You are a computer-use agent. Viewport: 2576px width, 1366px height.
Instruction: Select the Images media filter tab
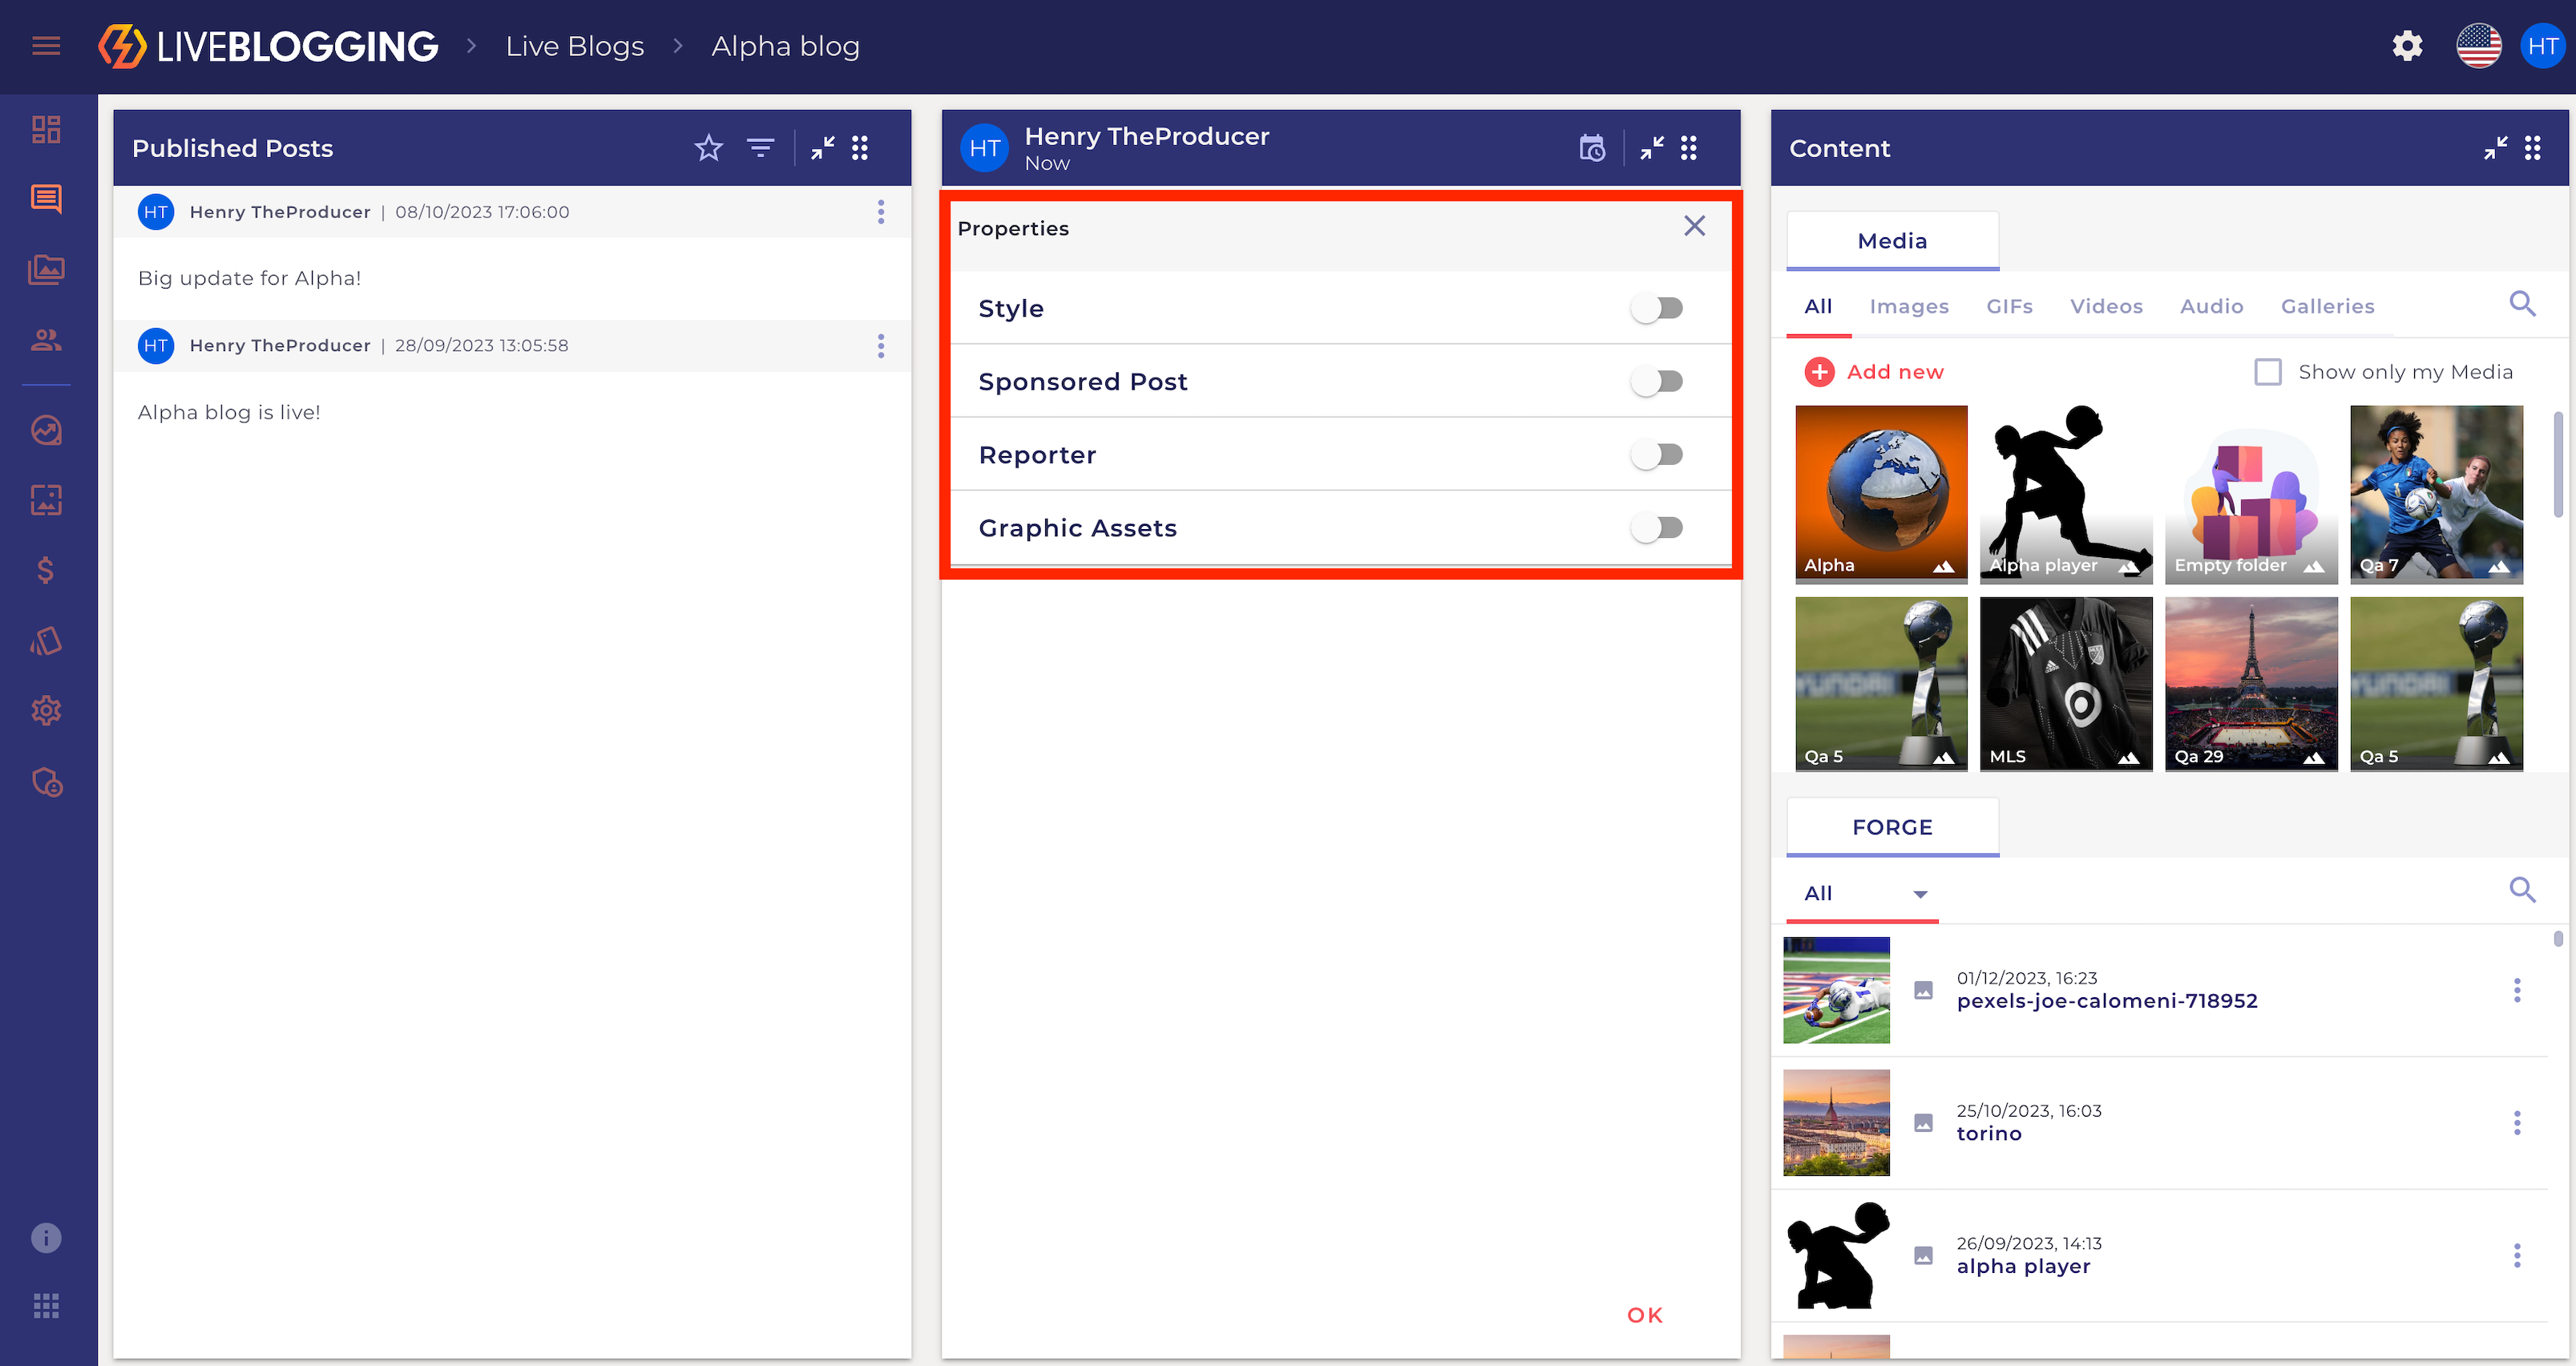pos(1909,306)
